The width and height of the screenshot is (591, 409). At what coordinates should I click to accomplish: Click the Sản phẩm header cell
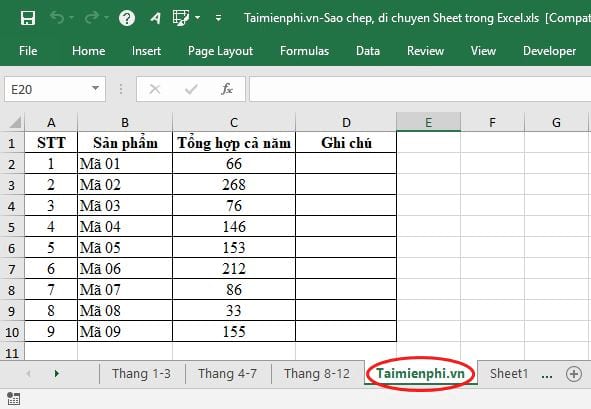125,142
